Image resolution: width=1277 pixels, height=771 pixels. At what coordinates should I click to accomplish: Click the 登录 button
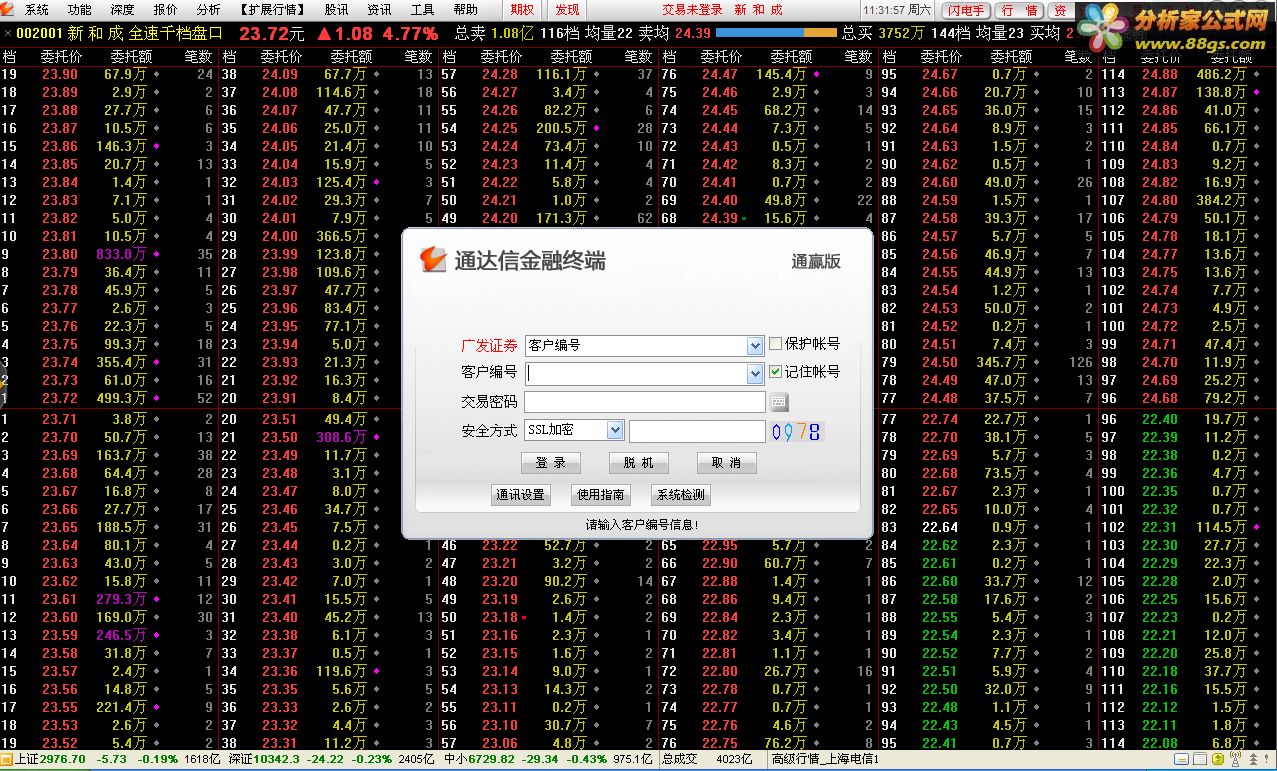(x=551, y=463)
